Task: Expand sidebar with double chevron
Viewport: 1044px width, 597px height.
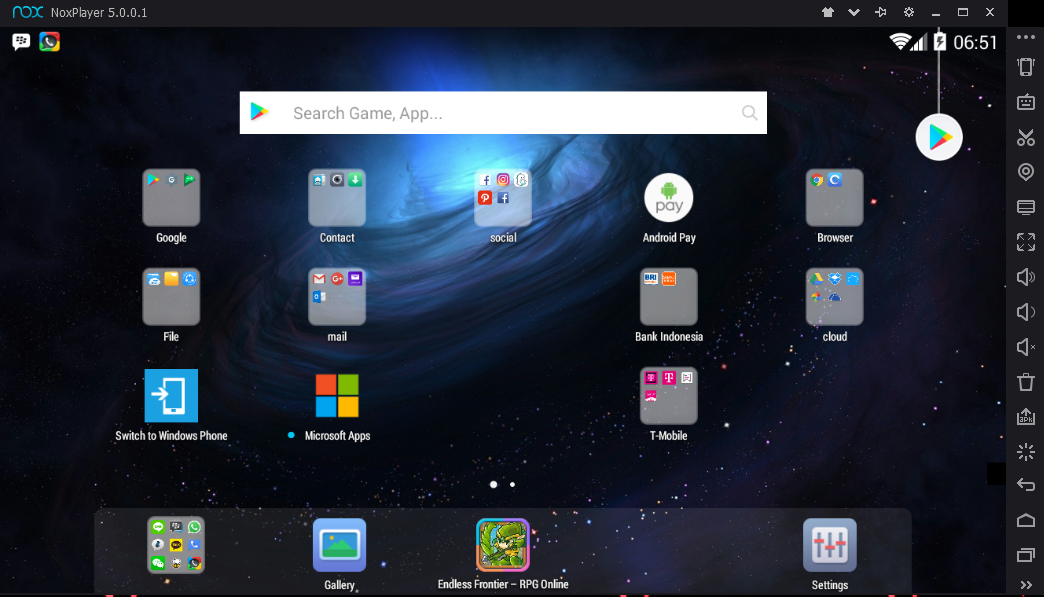Action: pos(1026,585)
